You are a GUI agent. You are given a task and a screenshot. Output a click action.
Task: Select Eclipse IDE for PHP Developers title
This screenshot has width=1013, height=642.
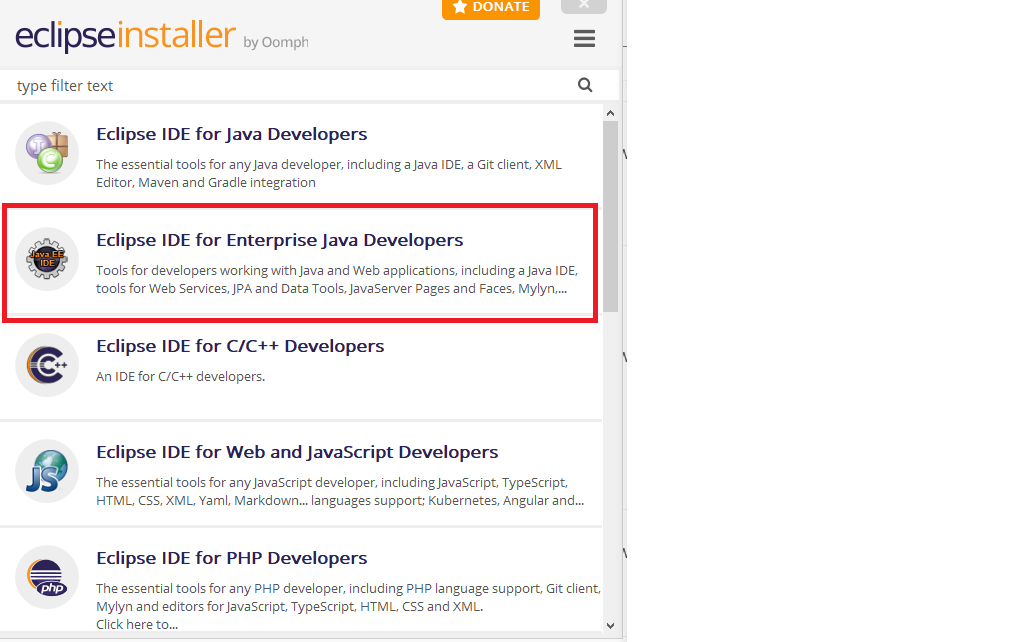coord(231,558)
